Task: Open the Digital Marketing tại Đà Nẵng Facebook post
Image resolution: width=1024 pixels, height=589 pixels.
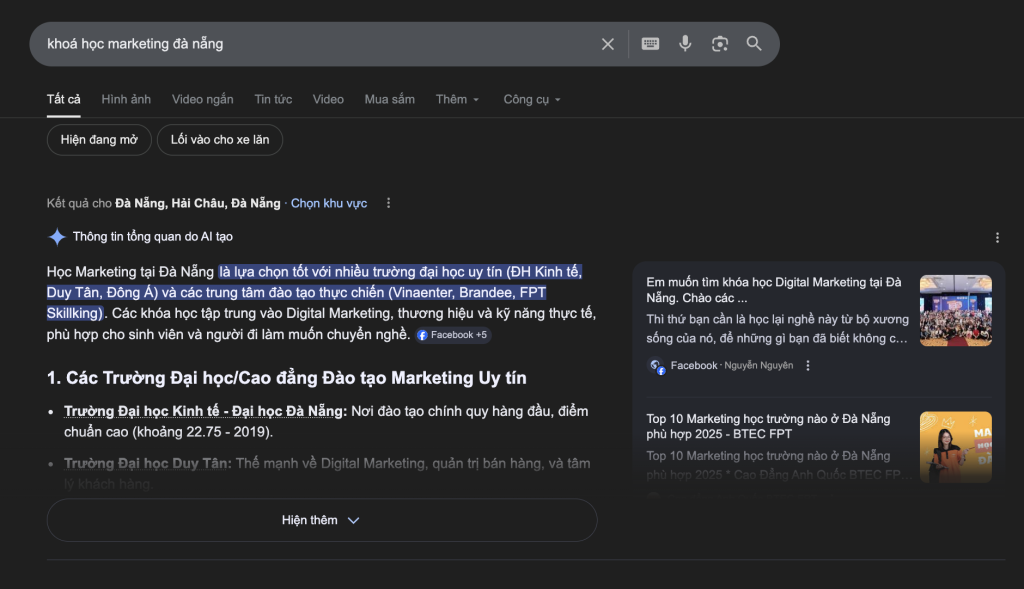Action: pos(774,290)
